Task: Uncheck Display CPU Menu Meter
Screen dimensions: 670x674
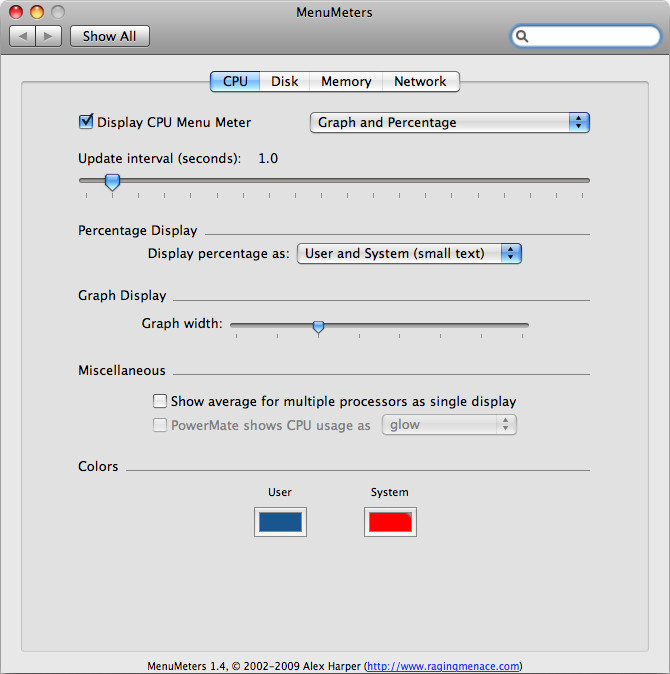Action: 86,122
